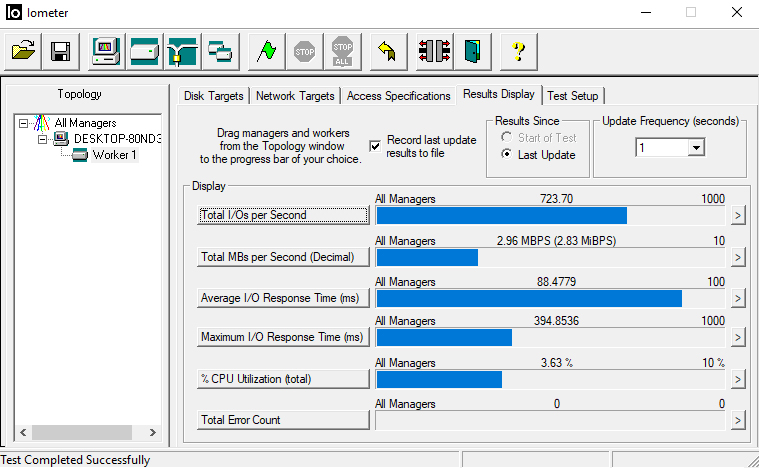Open arrow for Total I/Os per Second bar
Viewport: 759px width, 468px height.
[x=738, y=215]
